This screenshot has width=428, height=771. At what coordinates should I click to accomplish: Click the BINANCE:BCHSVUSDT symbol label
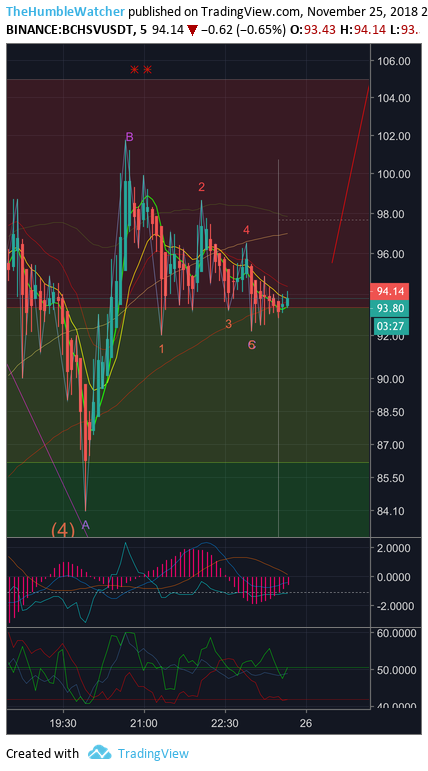(x=69, y=30)
